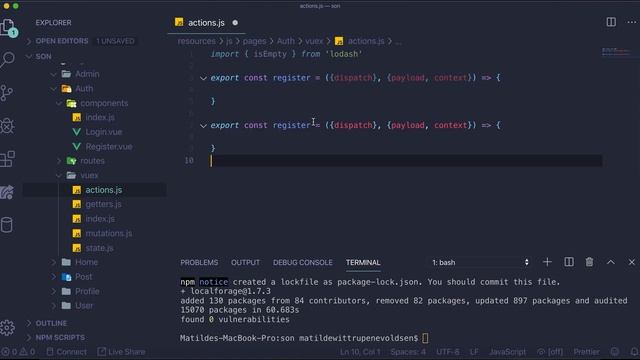Switch to the Problems tab
This screenshot has height=360, width=640.
pos(199,262)
